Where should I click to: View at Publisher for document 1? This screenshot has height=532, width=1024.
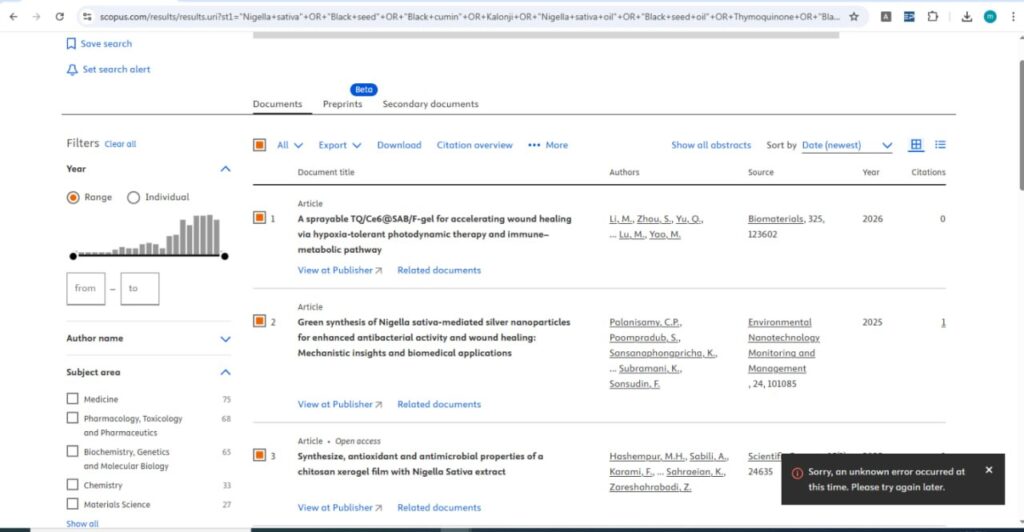[340, 270]
